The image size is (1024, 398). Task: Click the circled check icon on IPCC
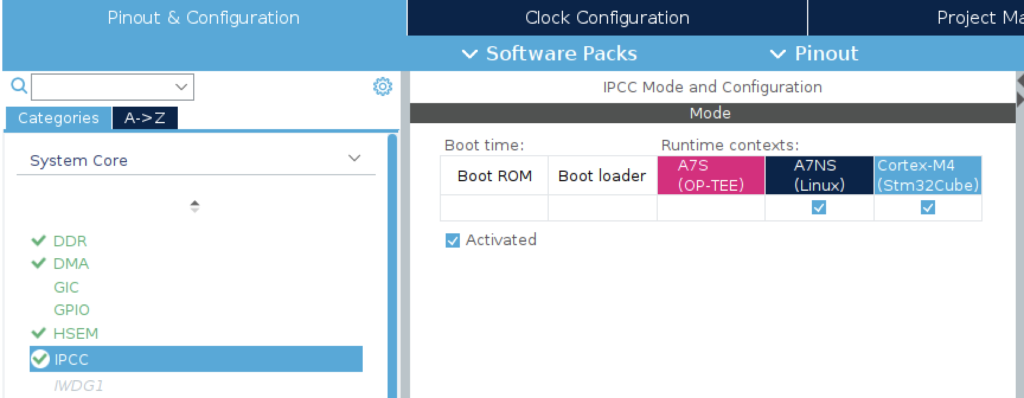[40, 359]
